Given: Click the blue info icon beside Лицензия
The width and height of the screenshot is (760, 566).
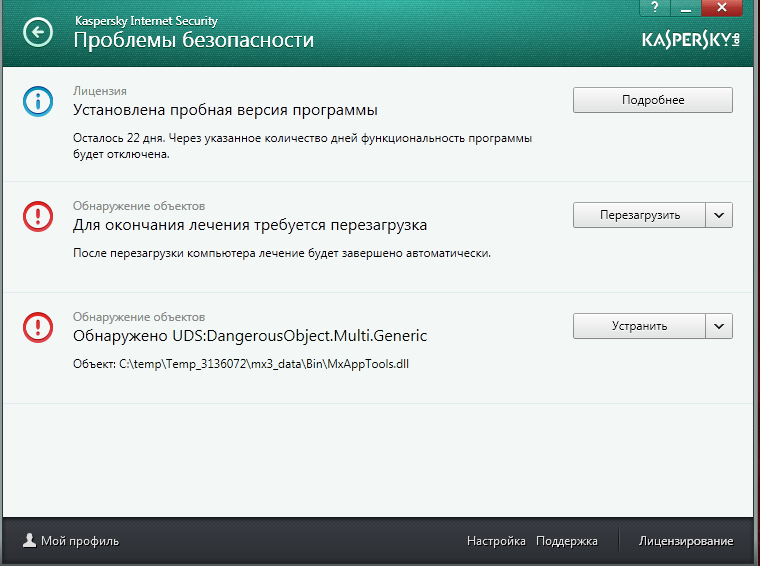Looking at the screenshot, I should [x=38, y=101].
